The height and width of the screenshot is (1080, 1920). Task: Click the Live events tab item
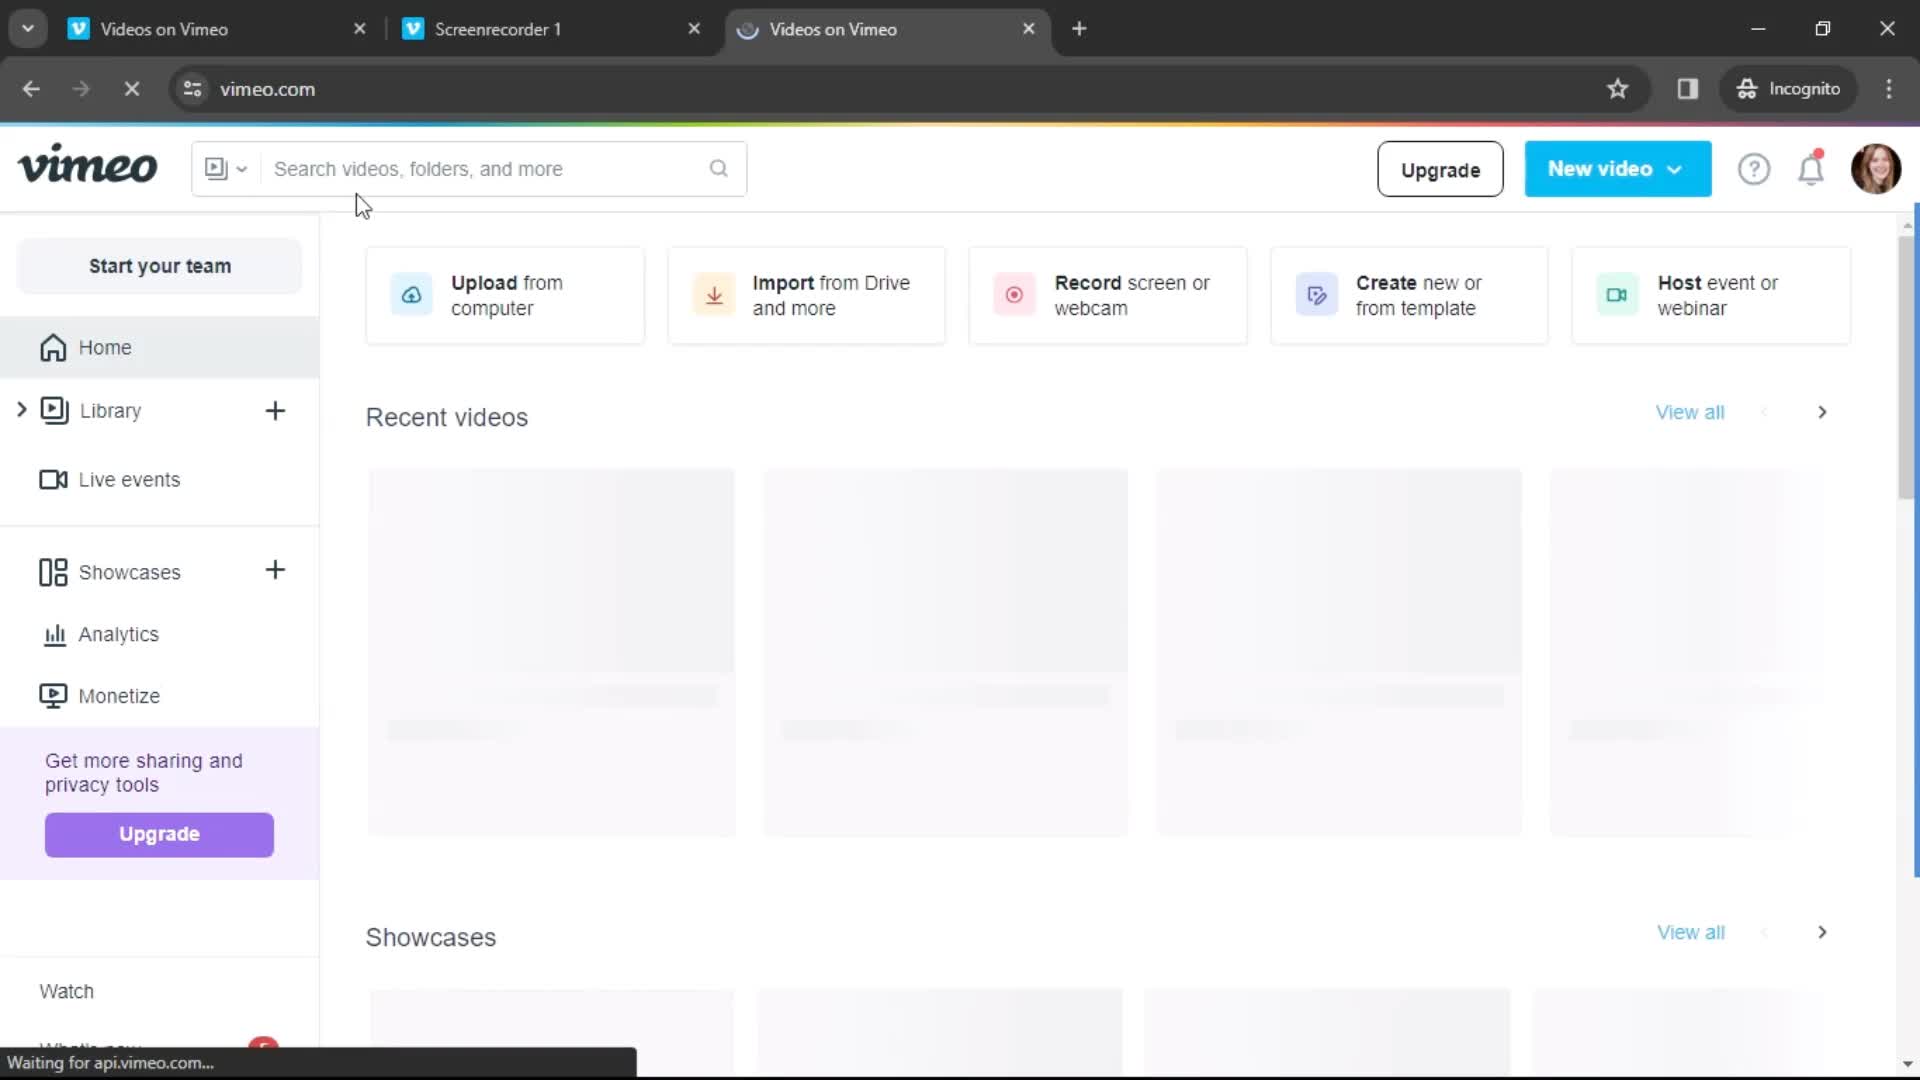tap(129, 479)
